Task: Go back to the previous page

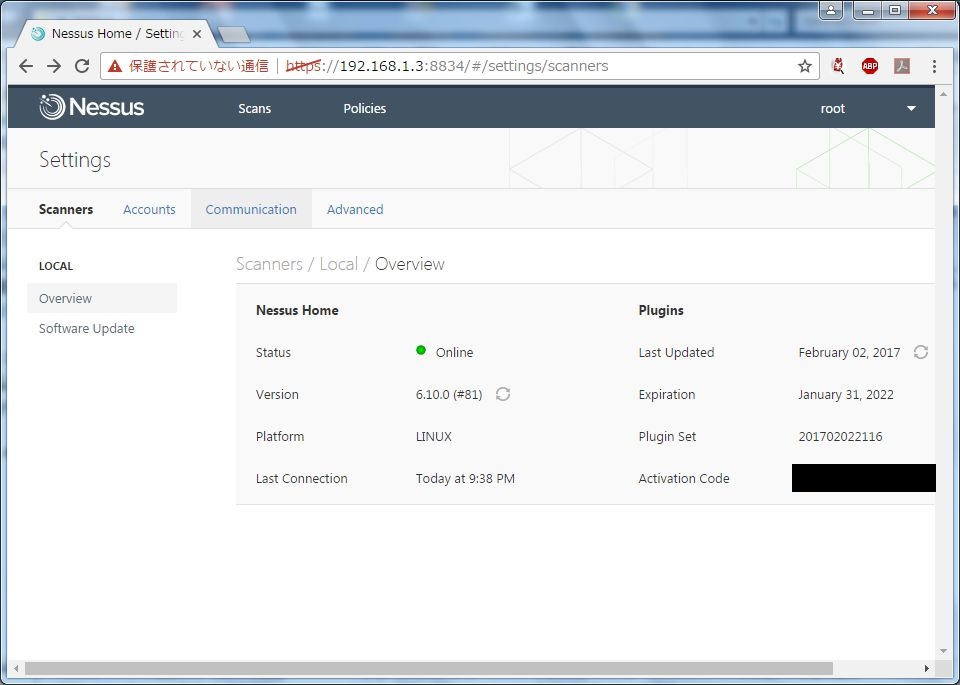Action: click(x=26, y=66)
